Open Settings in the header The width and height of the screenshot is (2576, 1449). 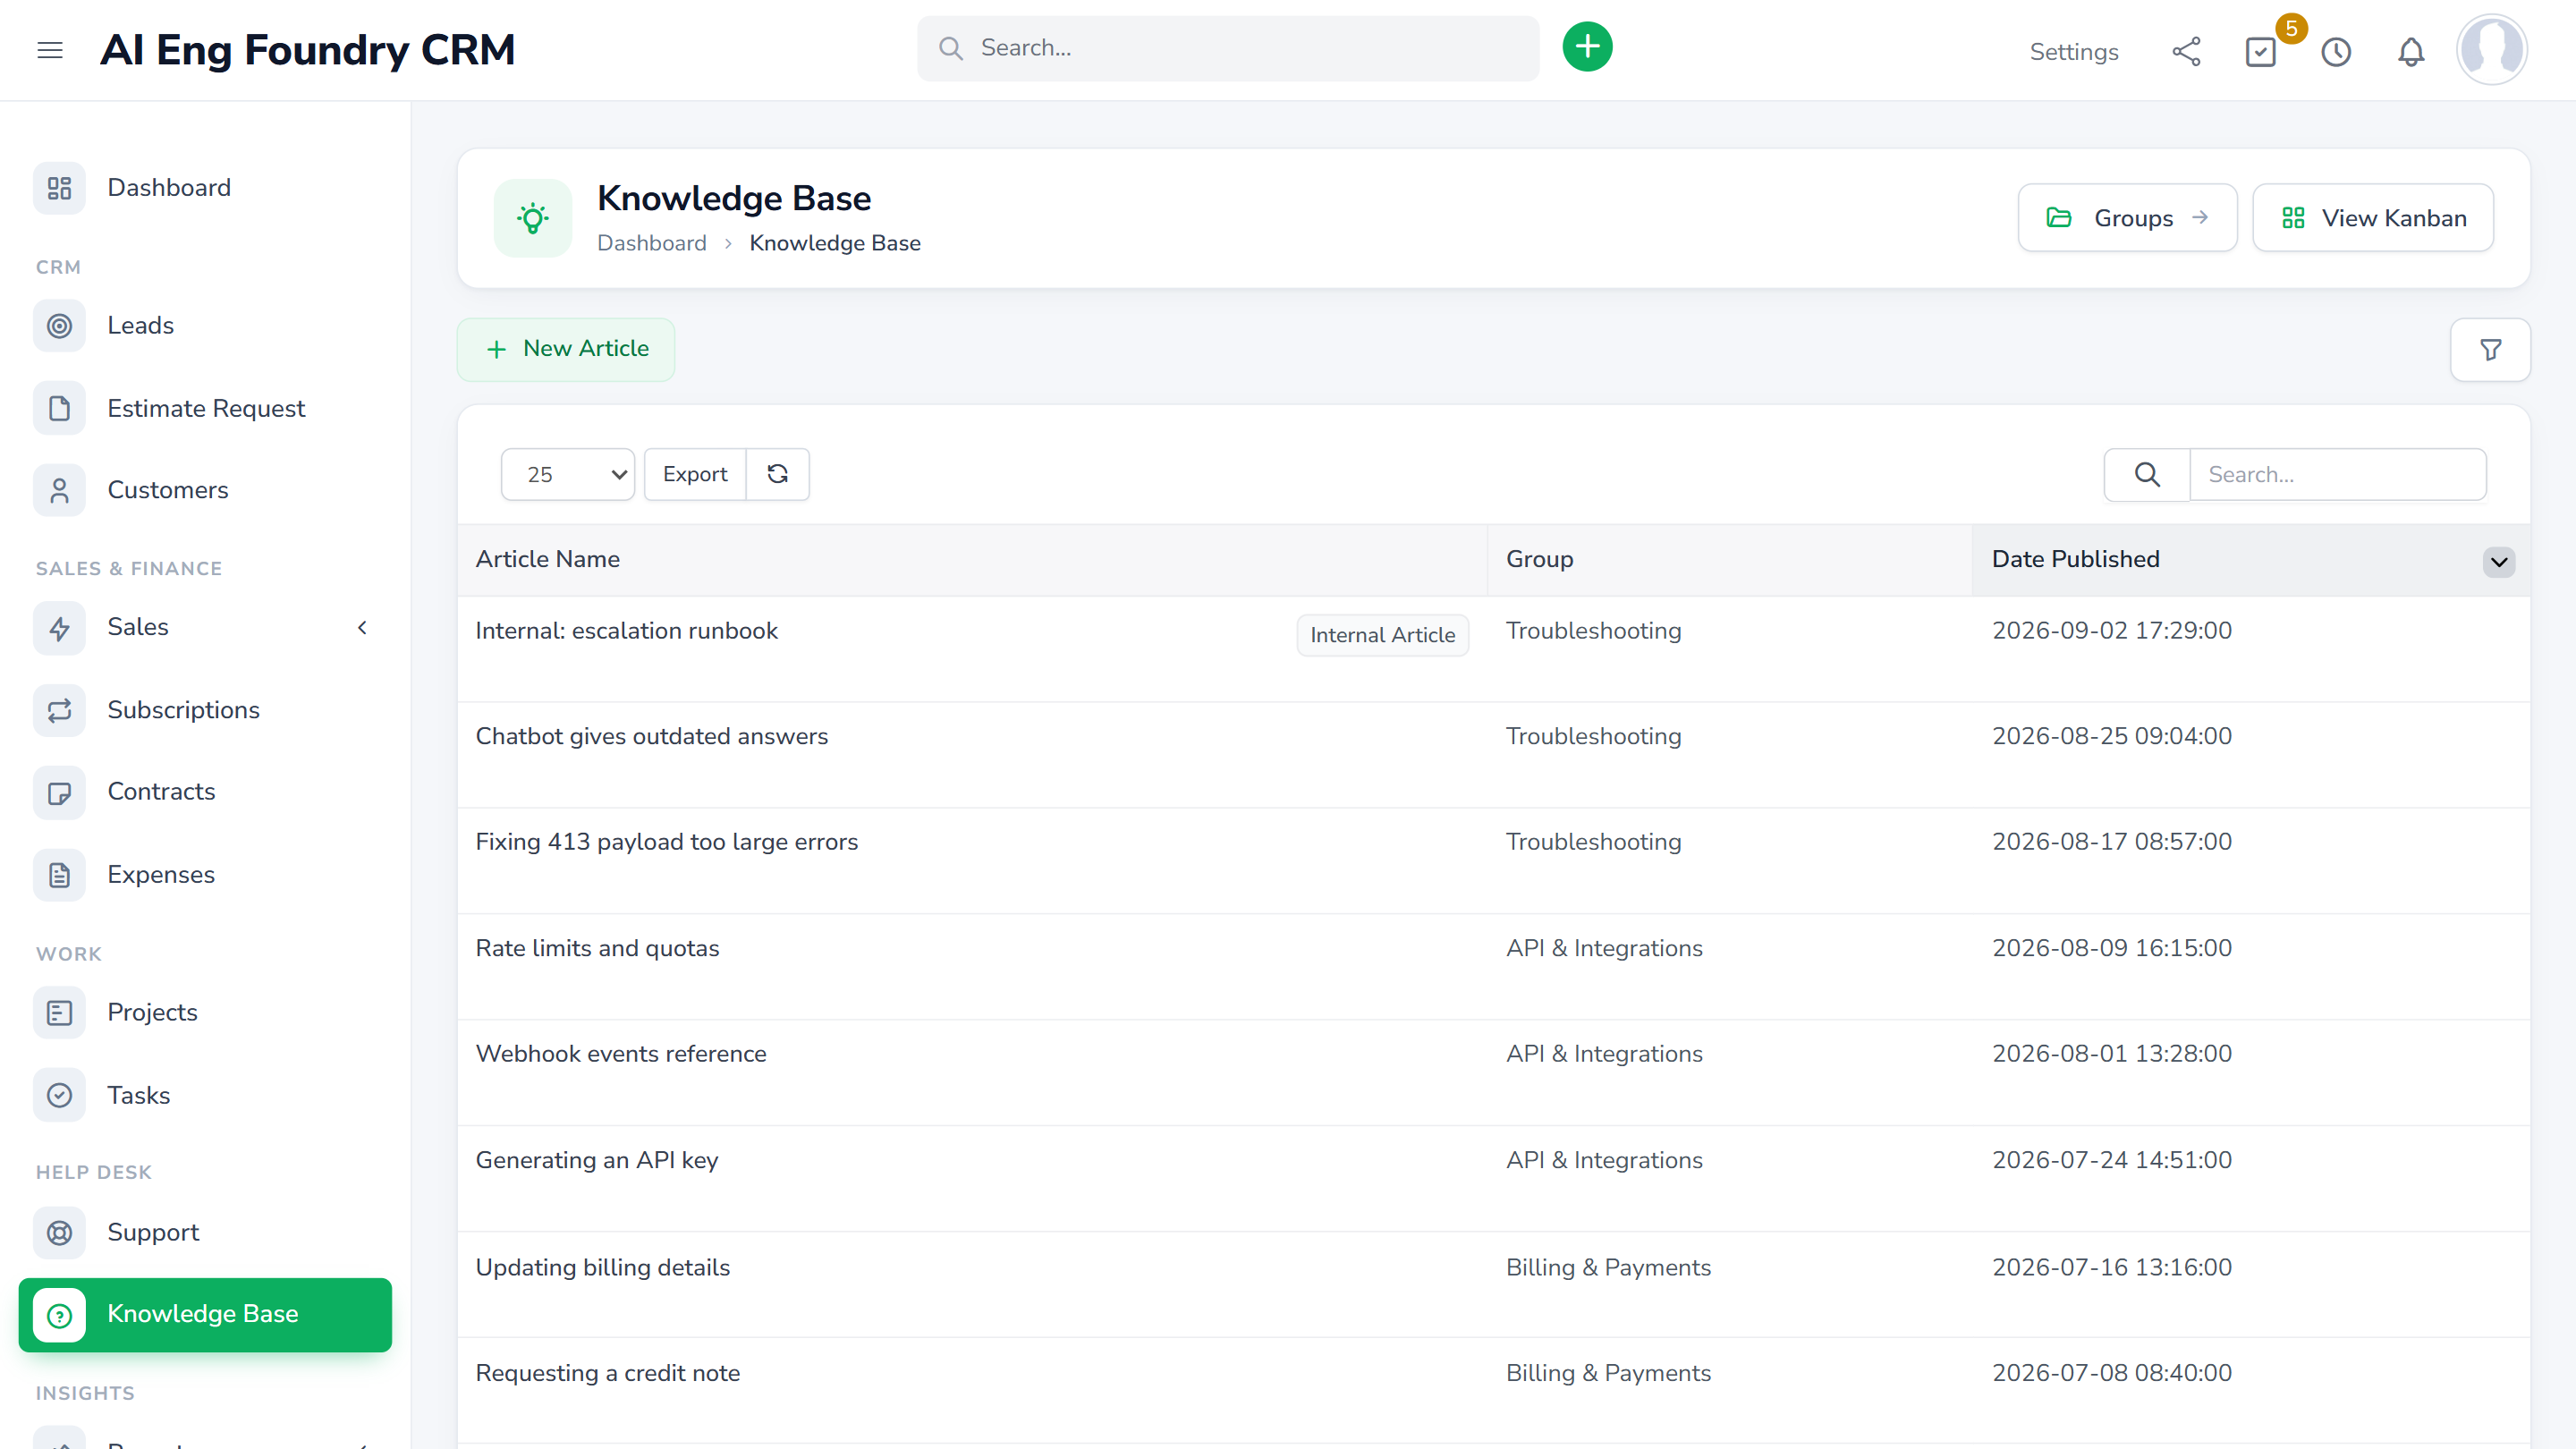click(x=2073, y=52)
